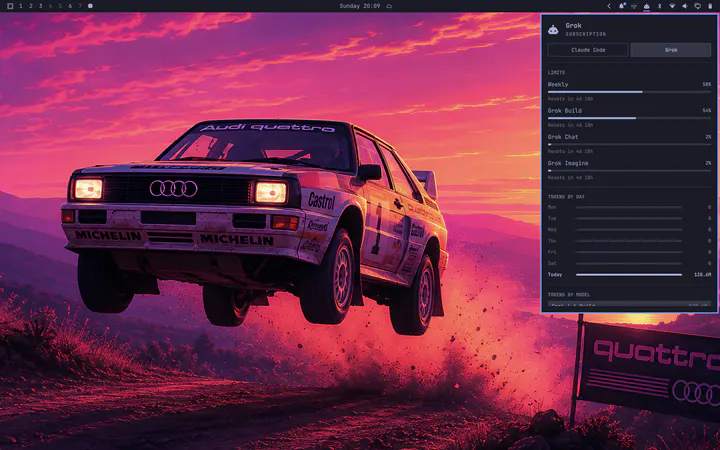Click the 'Sat' row in Tokens by Day
The width and height of the screenshot is (720, 450).
tap(629, 263)
